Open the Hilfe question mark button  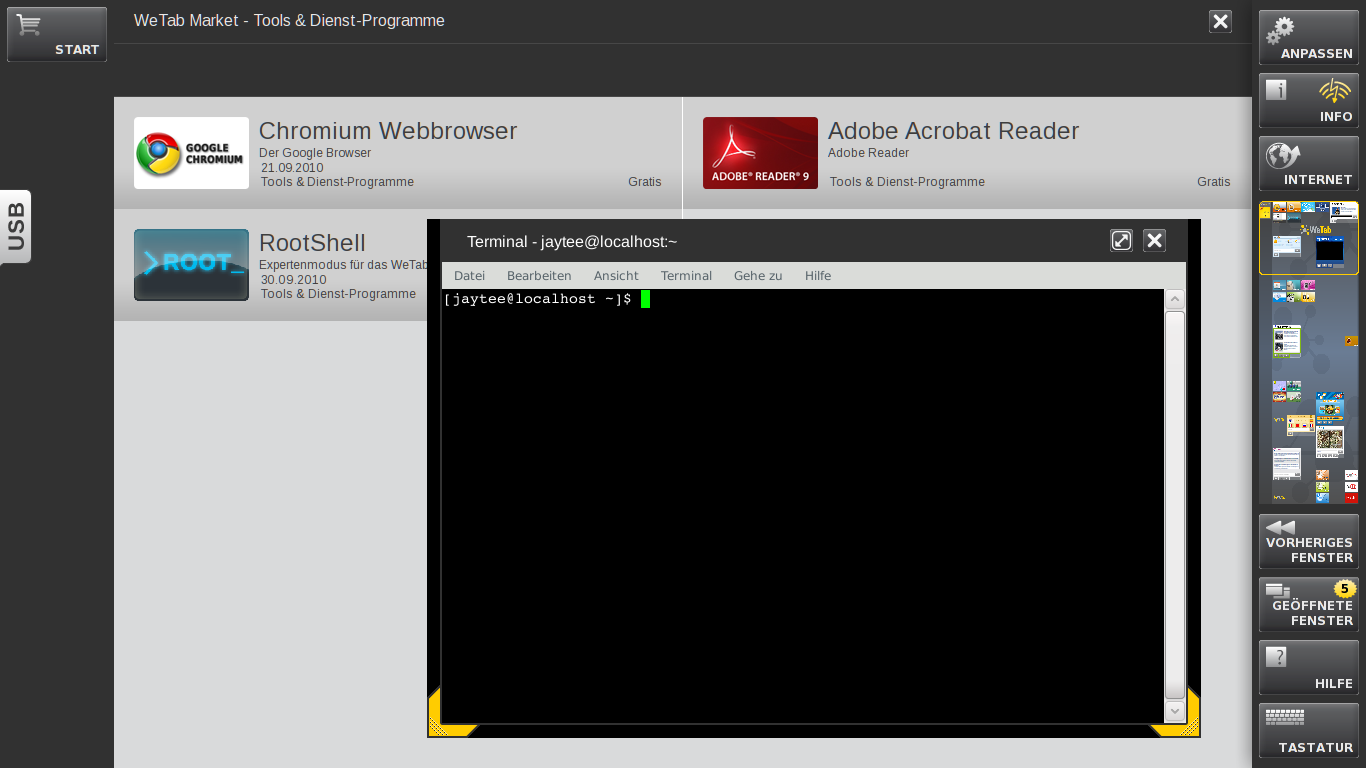coord(1308,668)
